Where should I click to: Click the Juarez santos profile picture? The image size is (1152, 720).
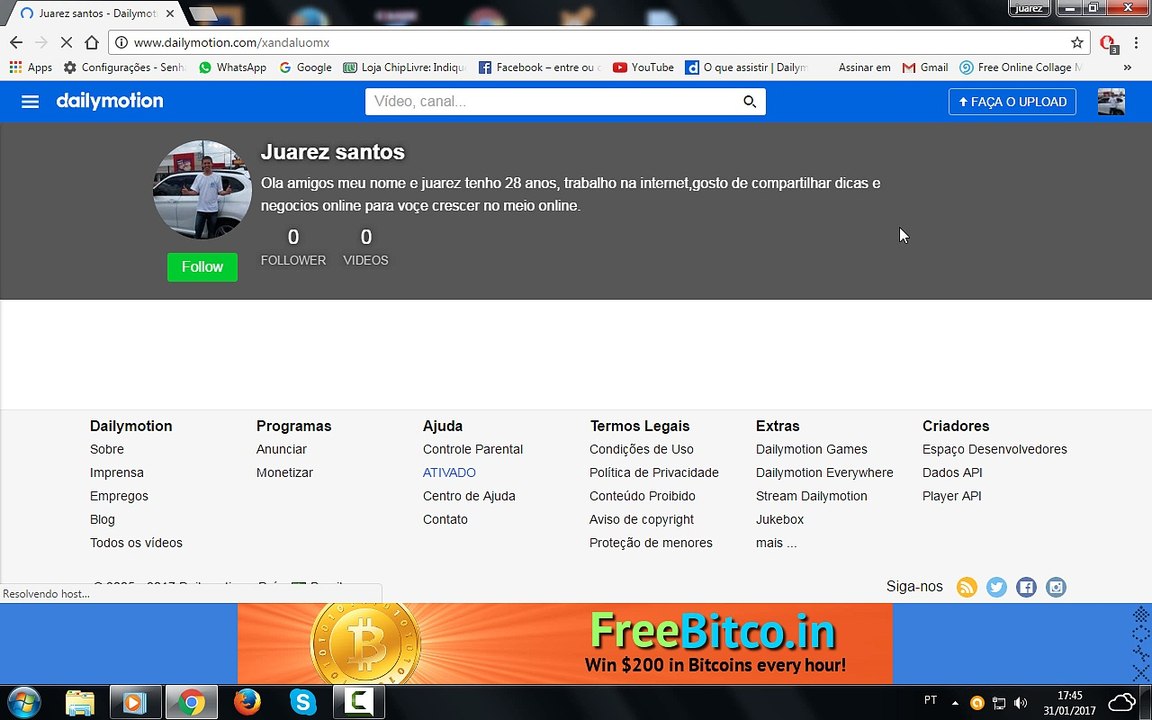tap(202, 190)
